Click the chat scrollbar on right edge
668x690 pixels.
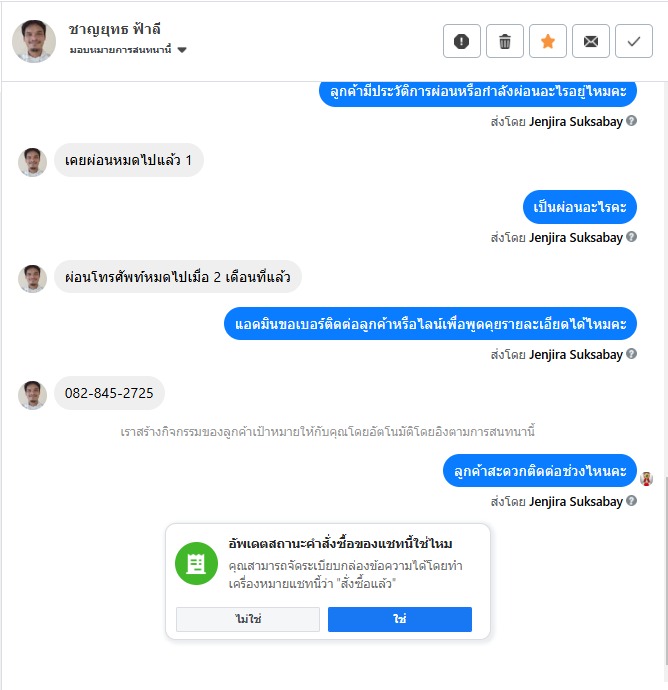tap(665, 572)
